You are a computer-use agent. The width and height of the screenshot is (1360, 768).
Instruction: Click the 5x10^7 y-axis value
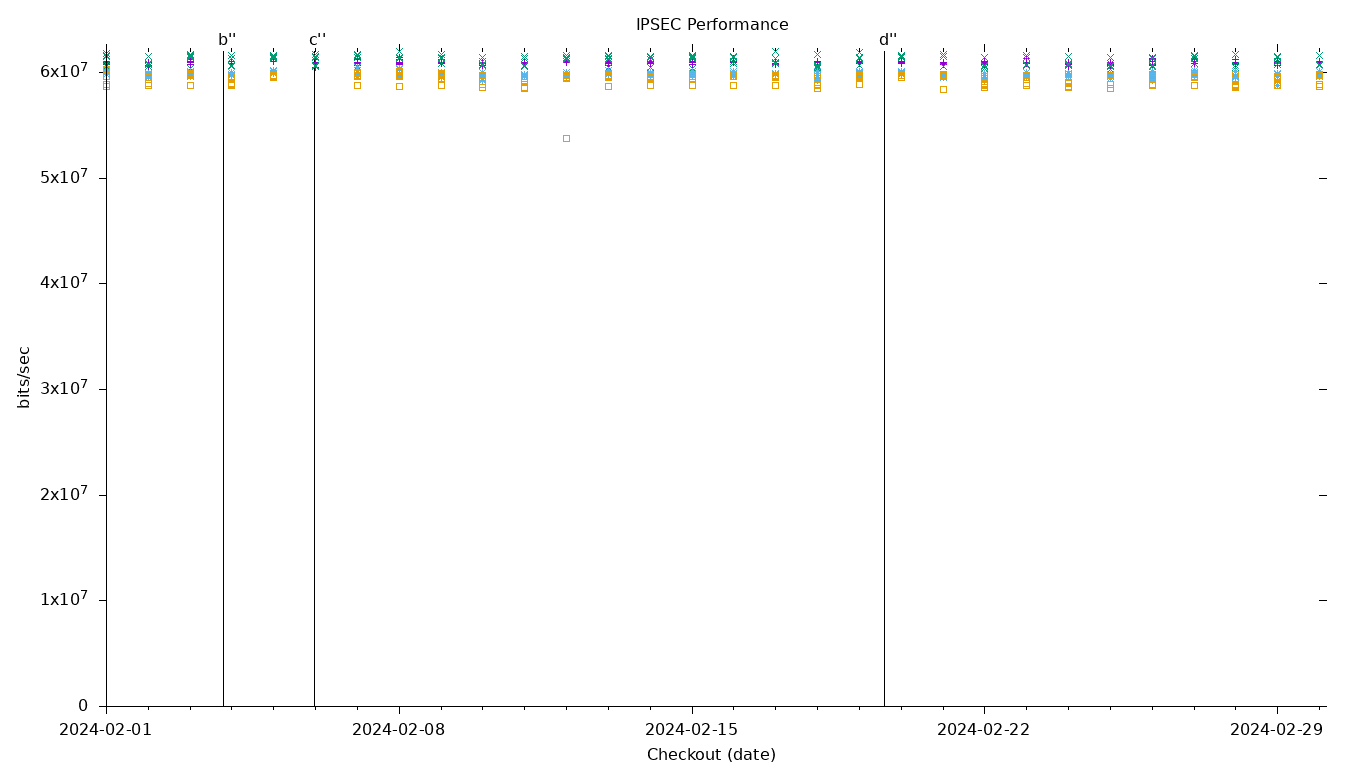(64, 176)
